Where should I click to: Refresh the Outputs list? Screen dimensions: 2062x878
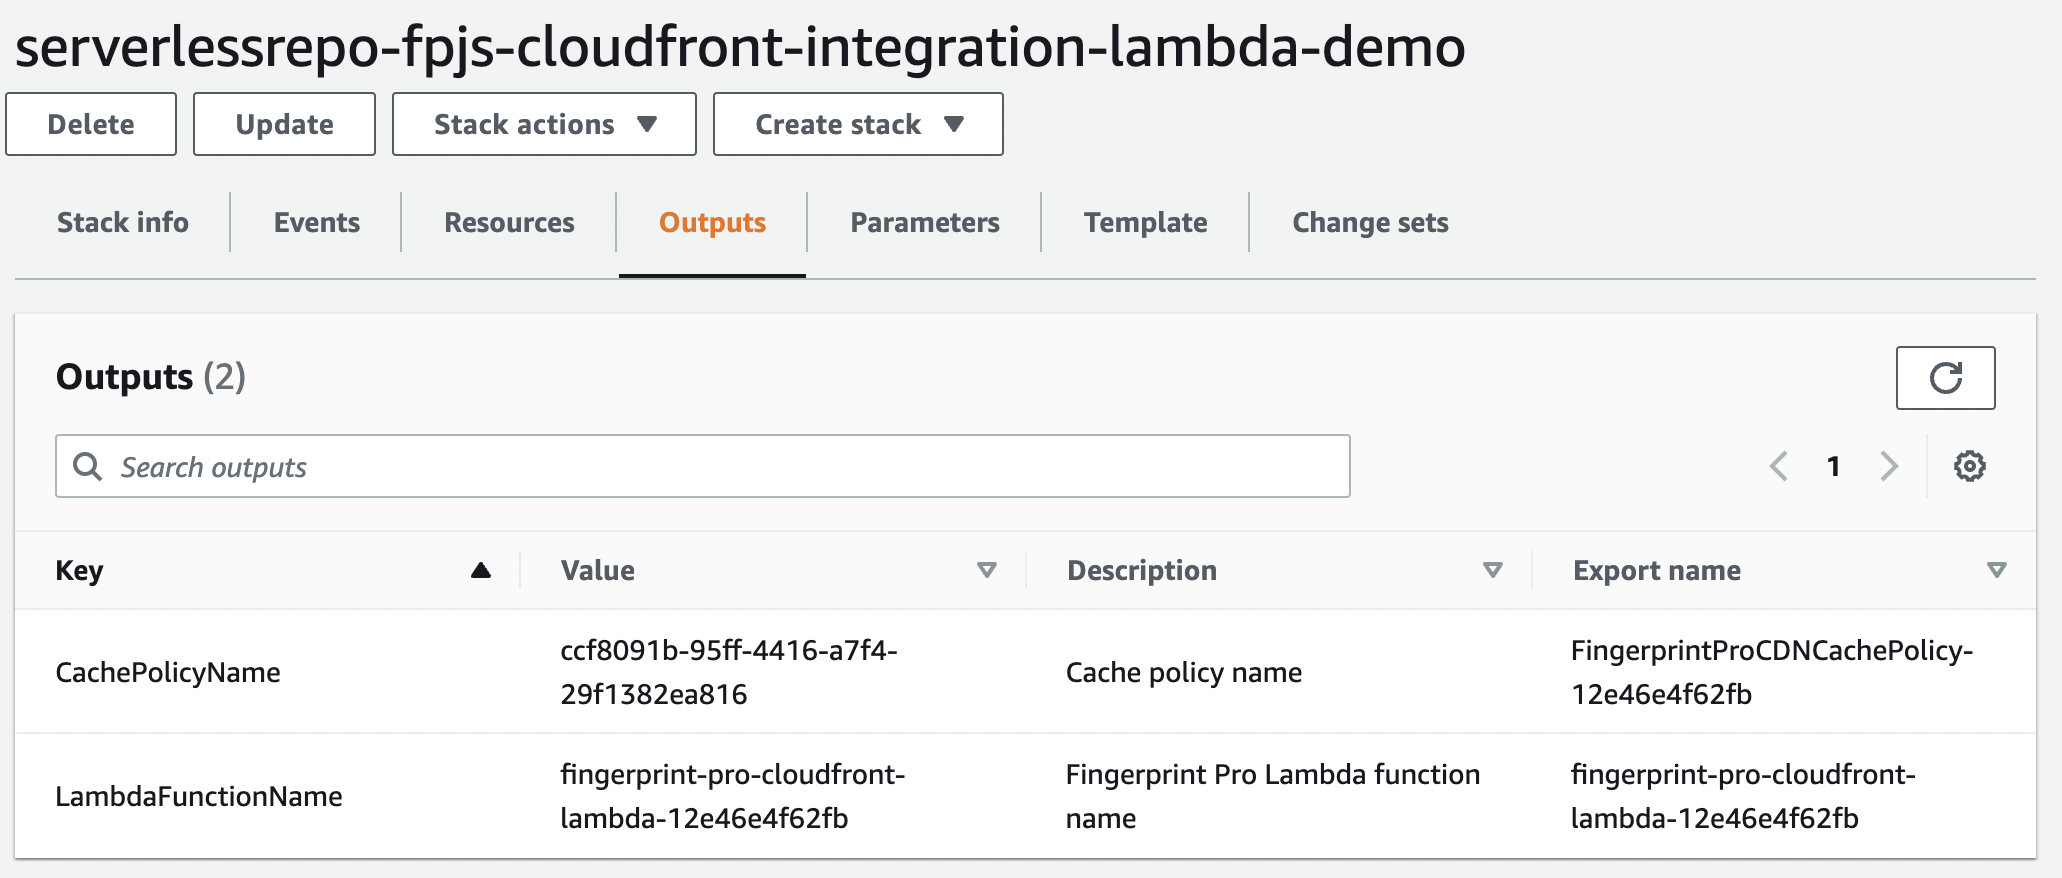(1945, 378)
